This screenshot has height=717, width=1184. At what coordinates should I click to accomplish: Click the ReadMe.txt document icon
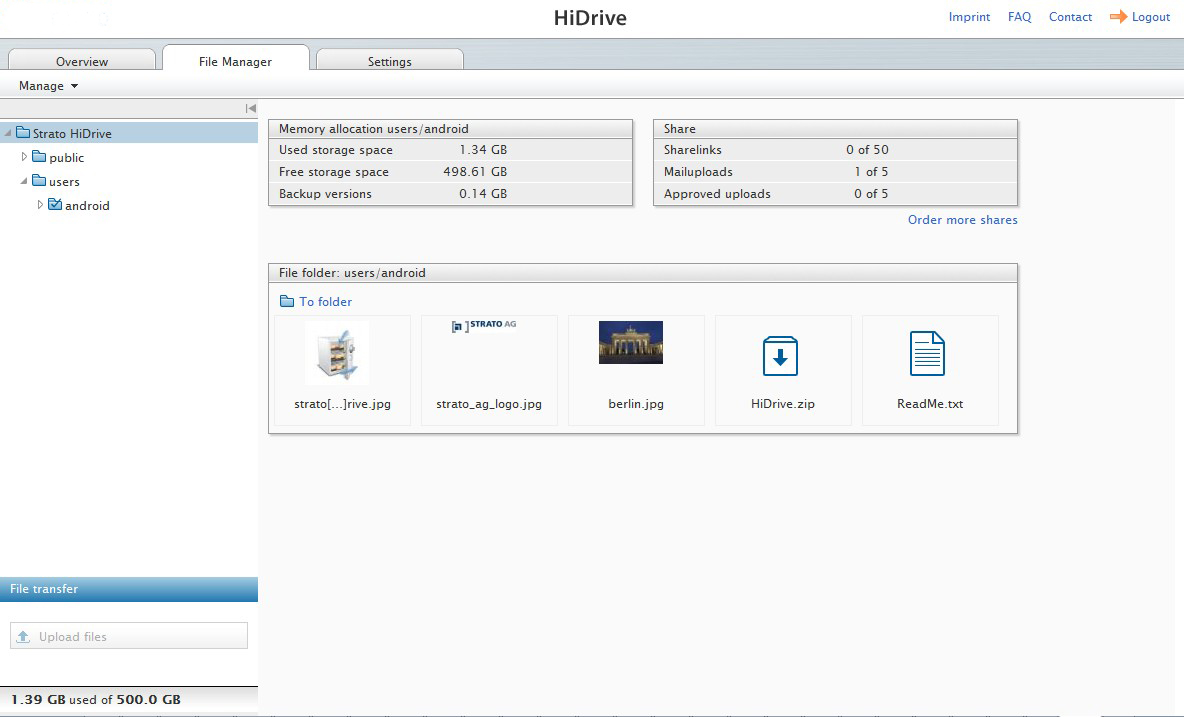click(927, 353)
